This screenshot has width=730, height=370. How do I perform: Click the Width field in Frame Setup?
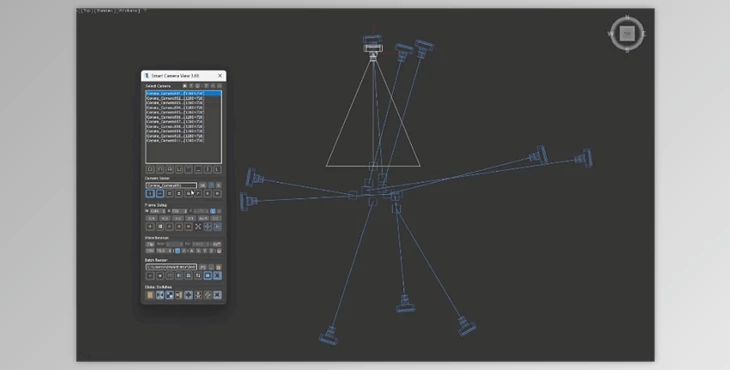coord(157,211)
